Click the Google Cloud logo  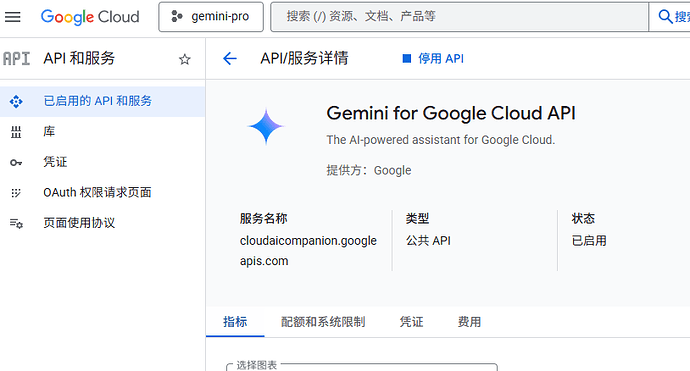90,17
